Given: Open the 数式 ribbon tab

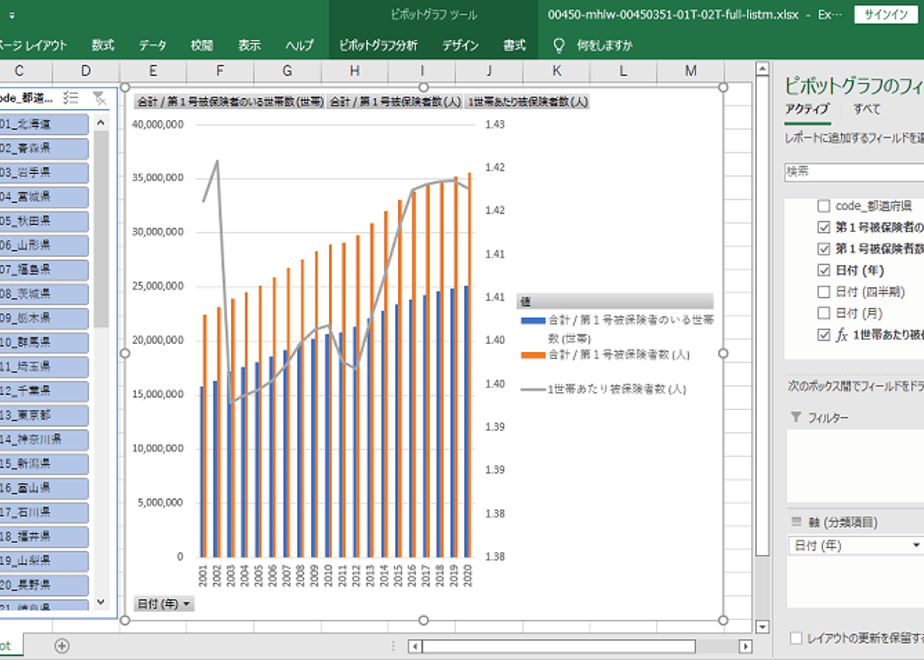Looking at the screenshot, I should click(103, 45).
